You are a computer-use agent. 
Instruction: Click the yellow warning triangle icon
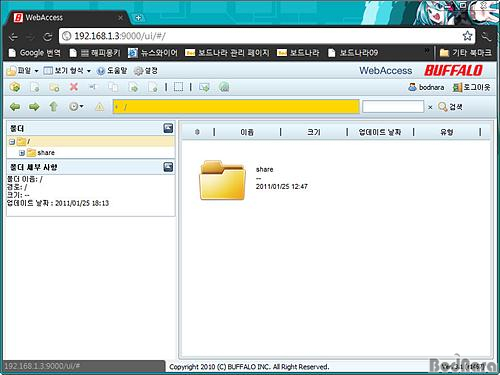pyautogui.click(x=99, y=107)
